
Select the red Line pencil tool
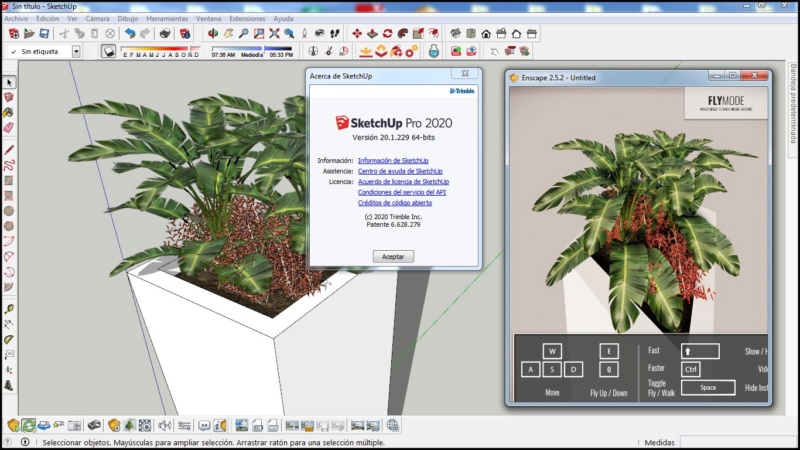9,150
